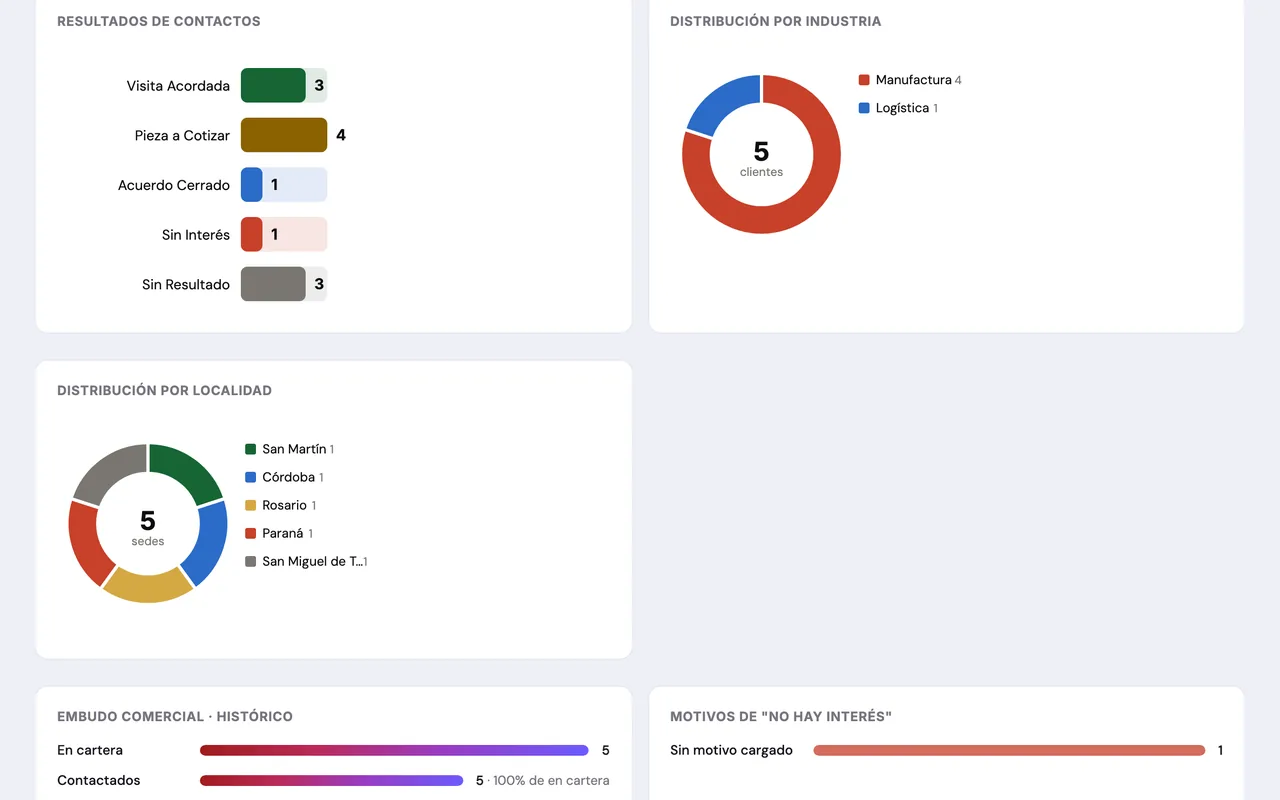Click the "Resultados de Contactos" heading

[159, 21]
